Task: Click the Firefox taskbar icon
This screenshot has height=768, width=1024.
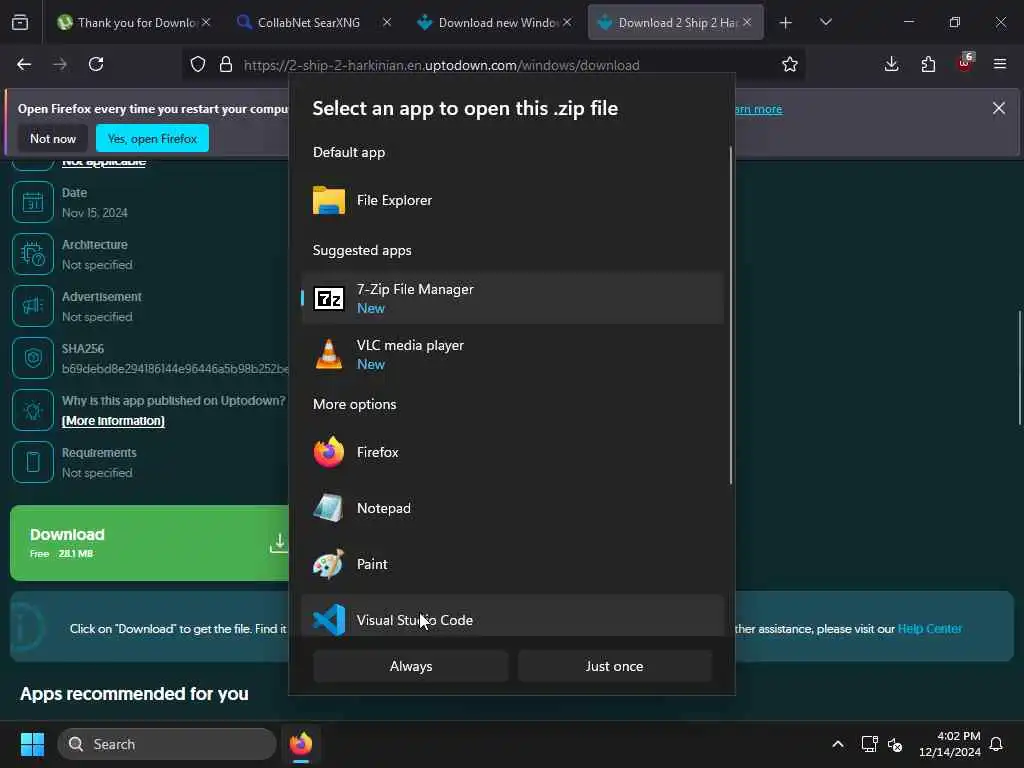Action: [300, 744]
